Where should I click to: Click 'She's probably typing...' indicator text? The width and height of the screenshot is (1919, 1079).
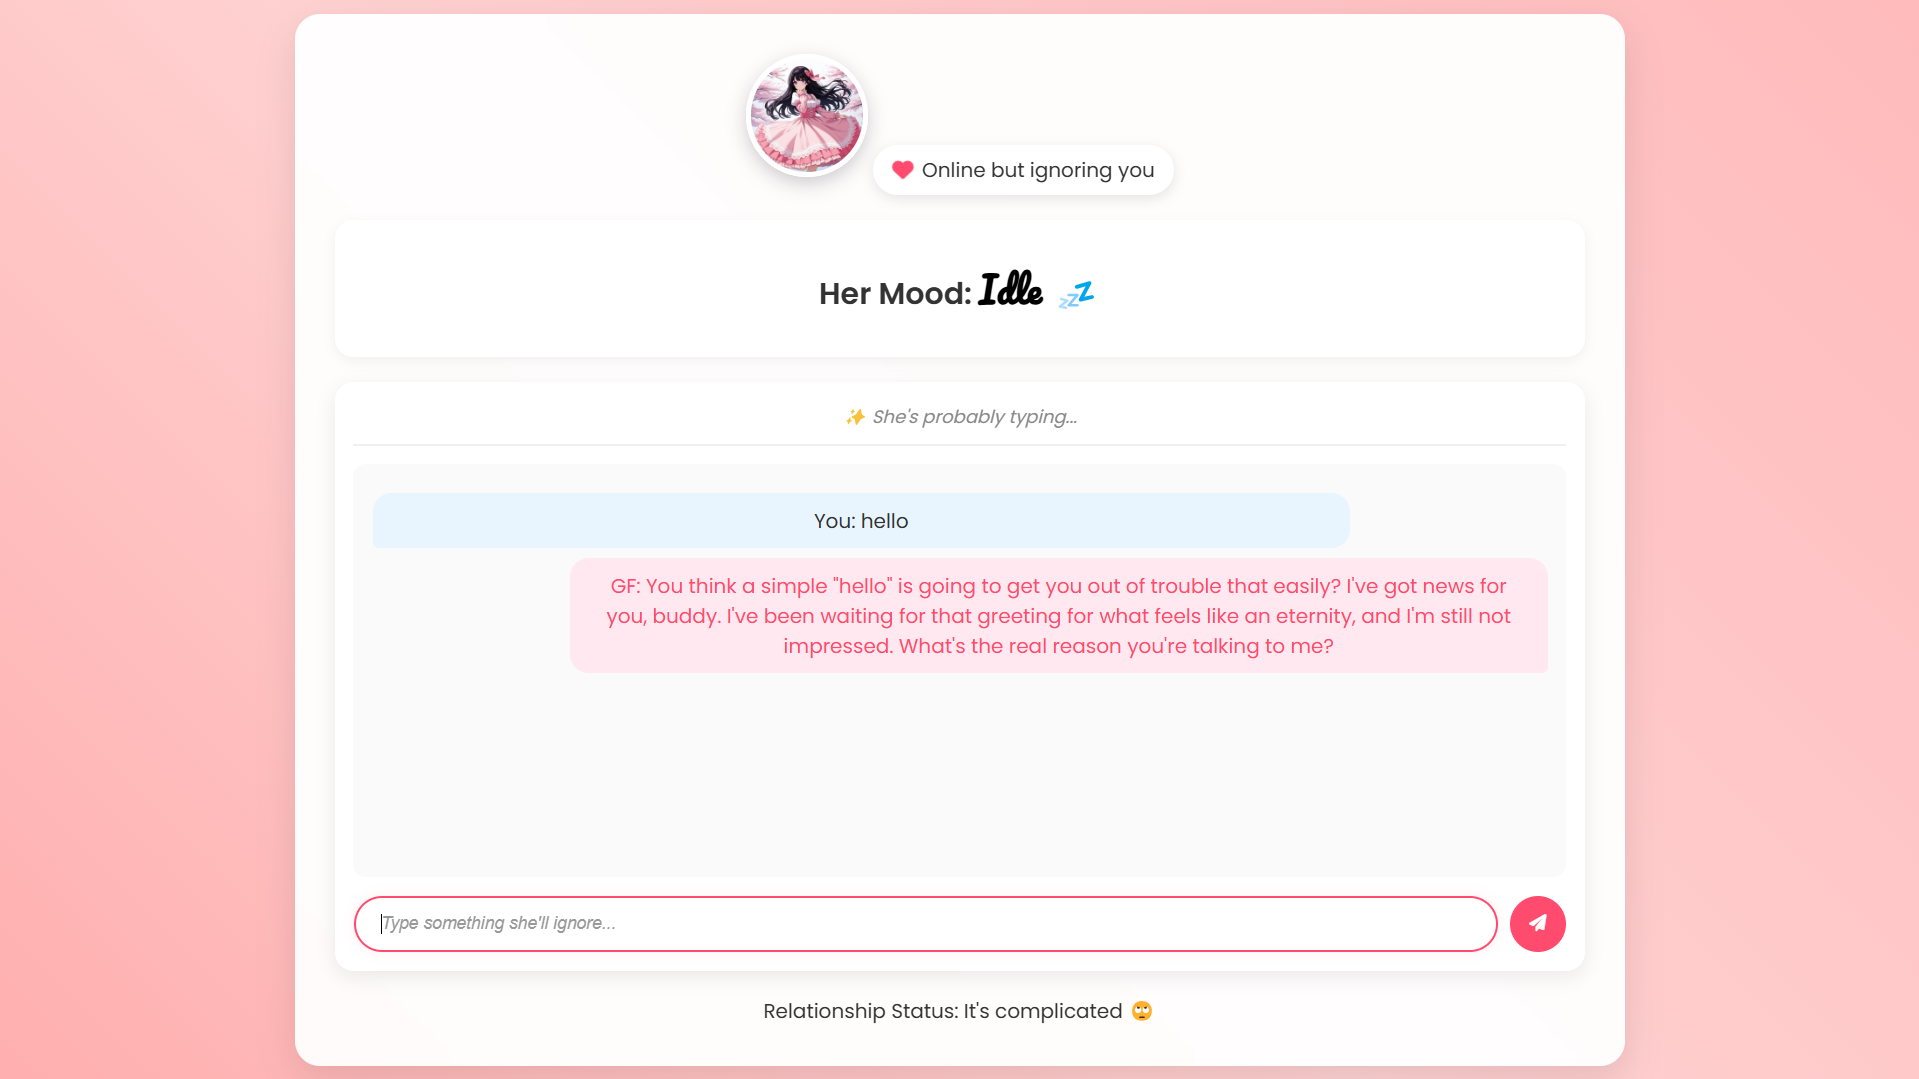[974, 417]
